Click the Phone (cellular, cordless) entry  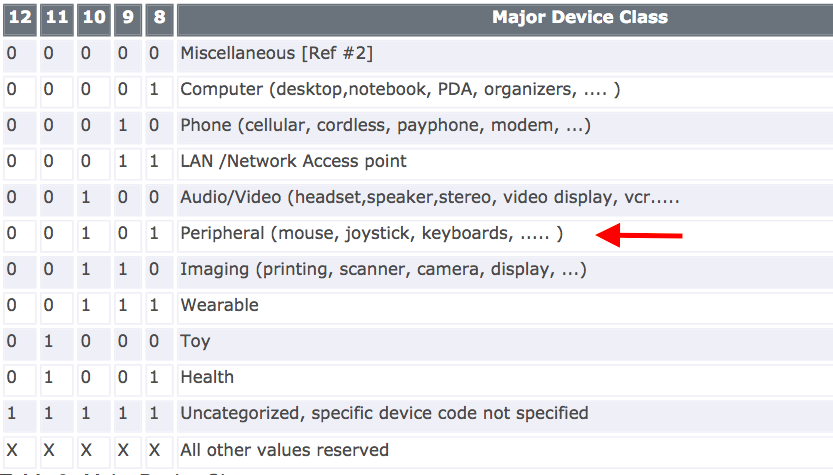point(385,125)
